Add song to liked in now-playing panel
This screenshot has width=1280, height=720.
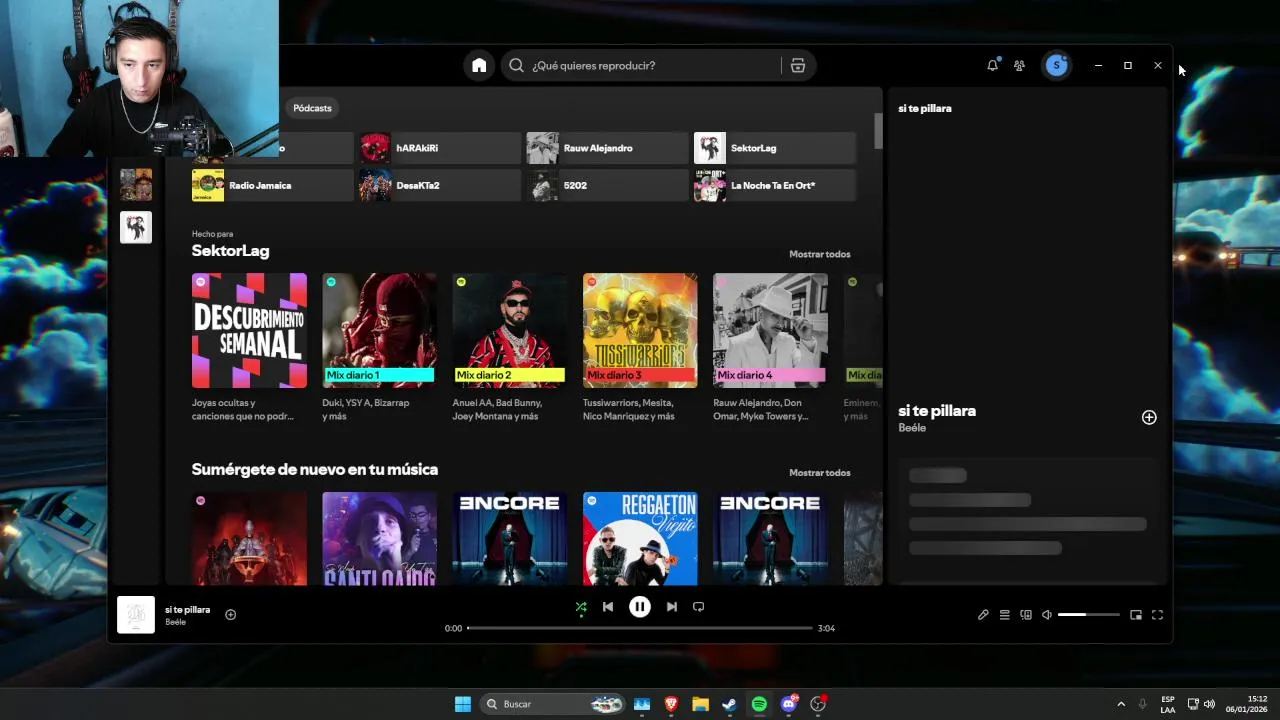1149,418
